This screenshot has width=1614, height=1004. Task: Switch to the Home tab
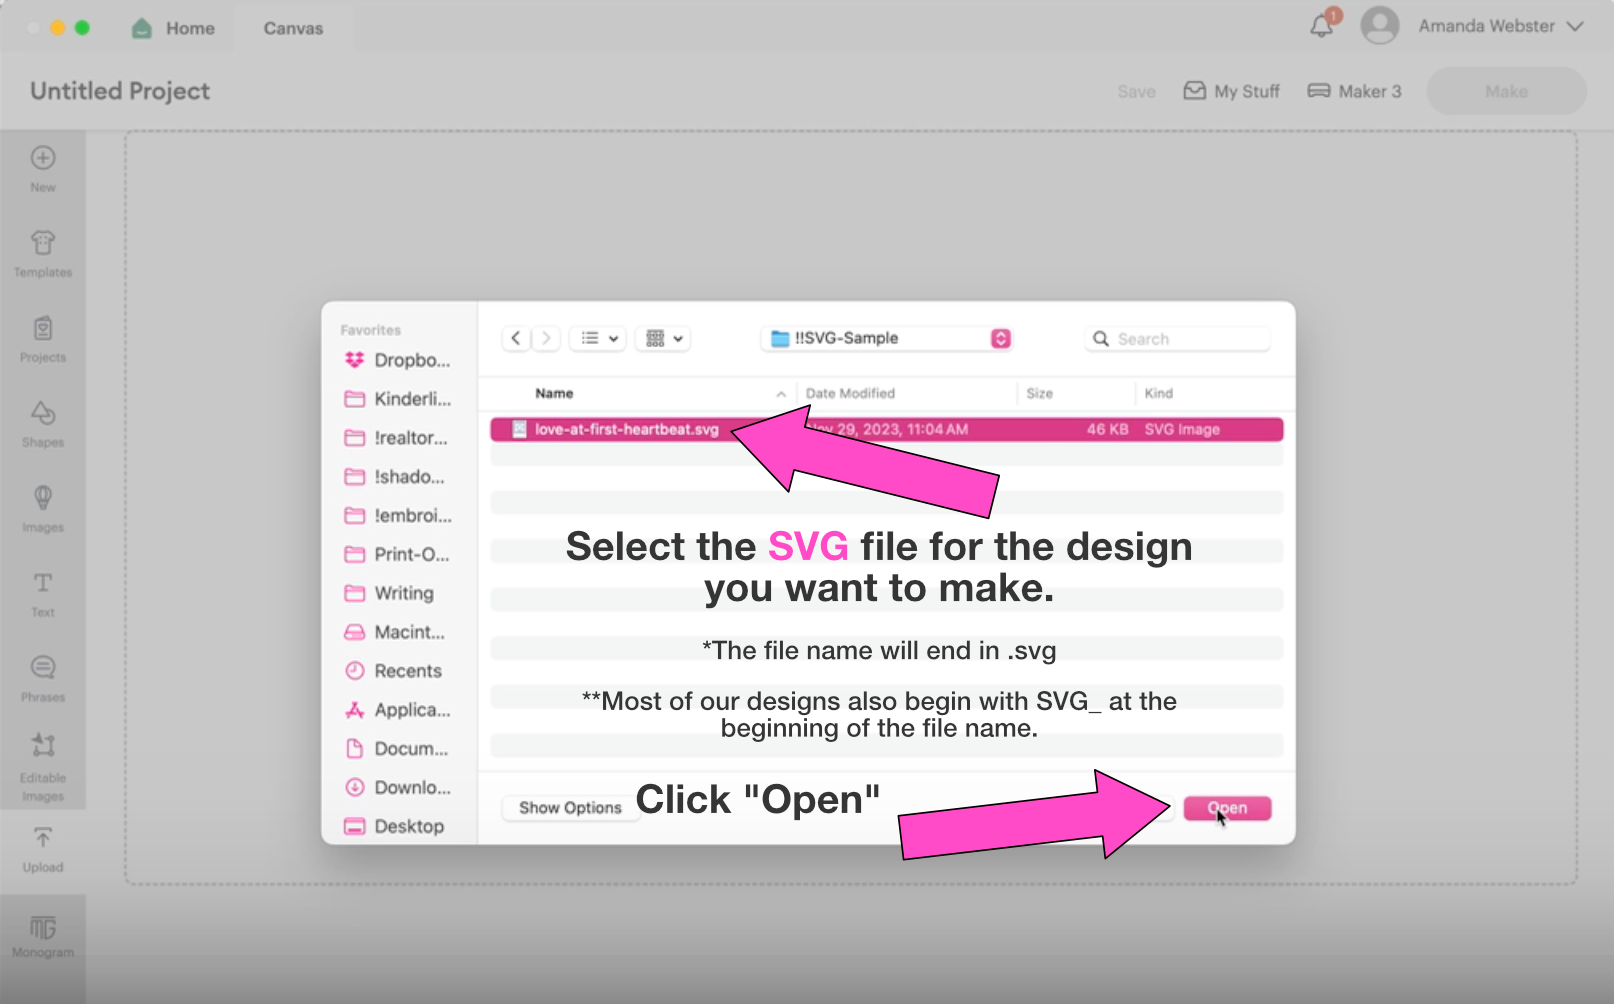[174, 28]
